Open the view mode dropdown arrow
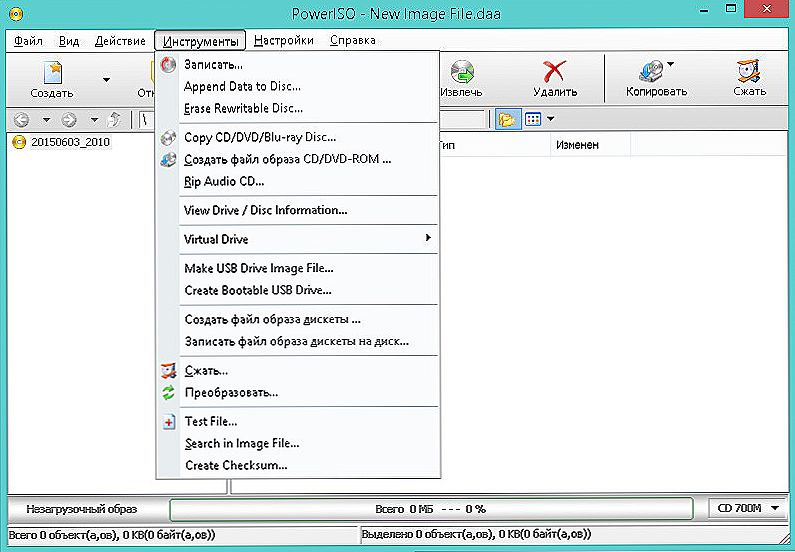This screenshot has height=552, width=795. click(x=550, y=120)
